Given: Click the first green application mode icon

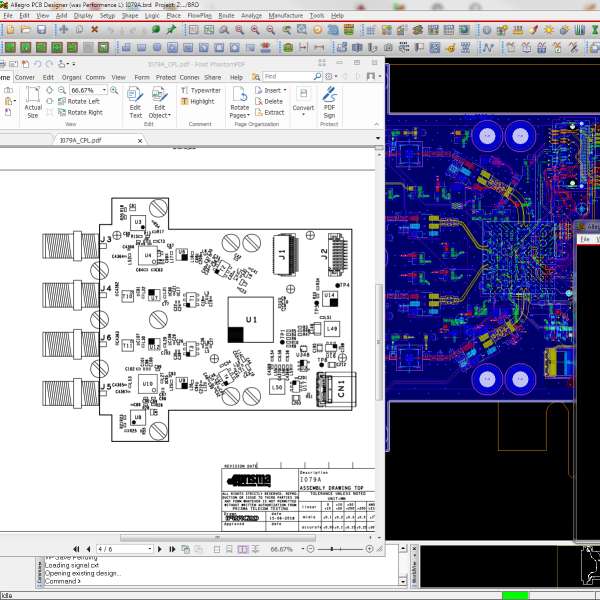Looking at the screenshot, I should point(10,47).
